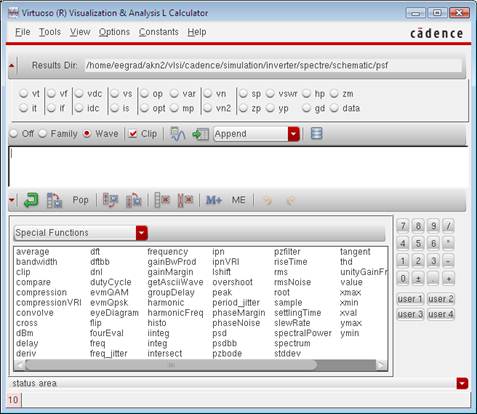Select the vt radio button
Screen dimensions: 477x414
(x=23, y=94)
